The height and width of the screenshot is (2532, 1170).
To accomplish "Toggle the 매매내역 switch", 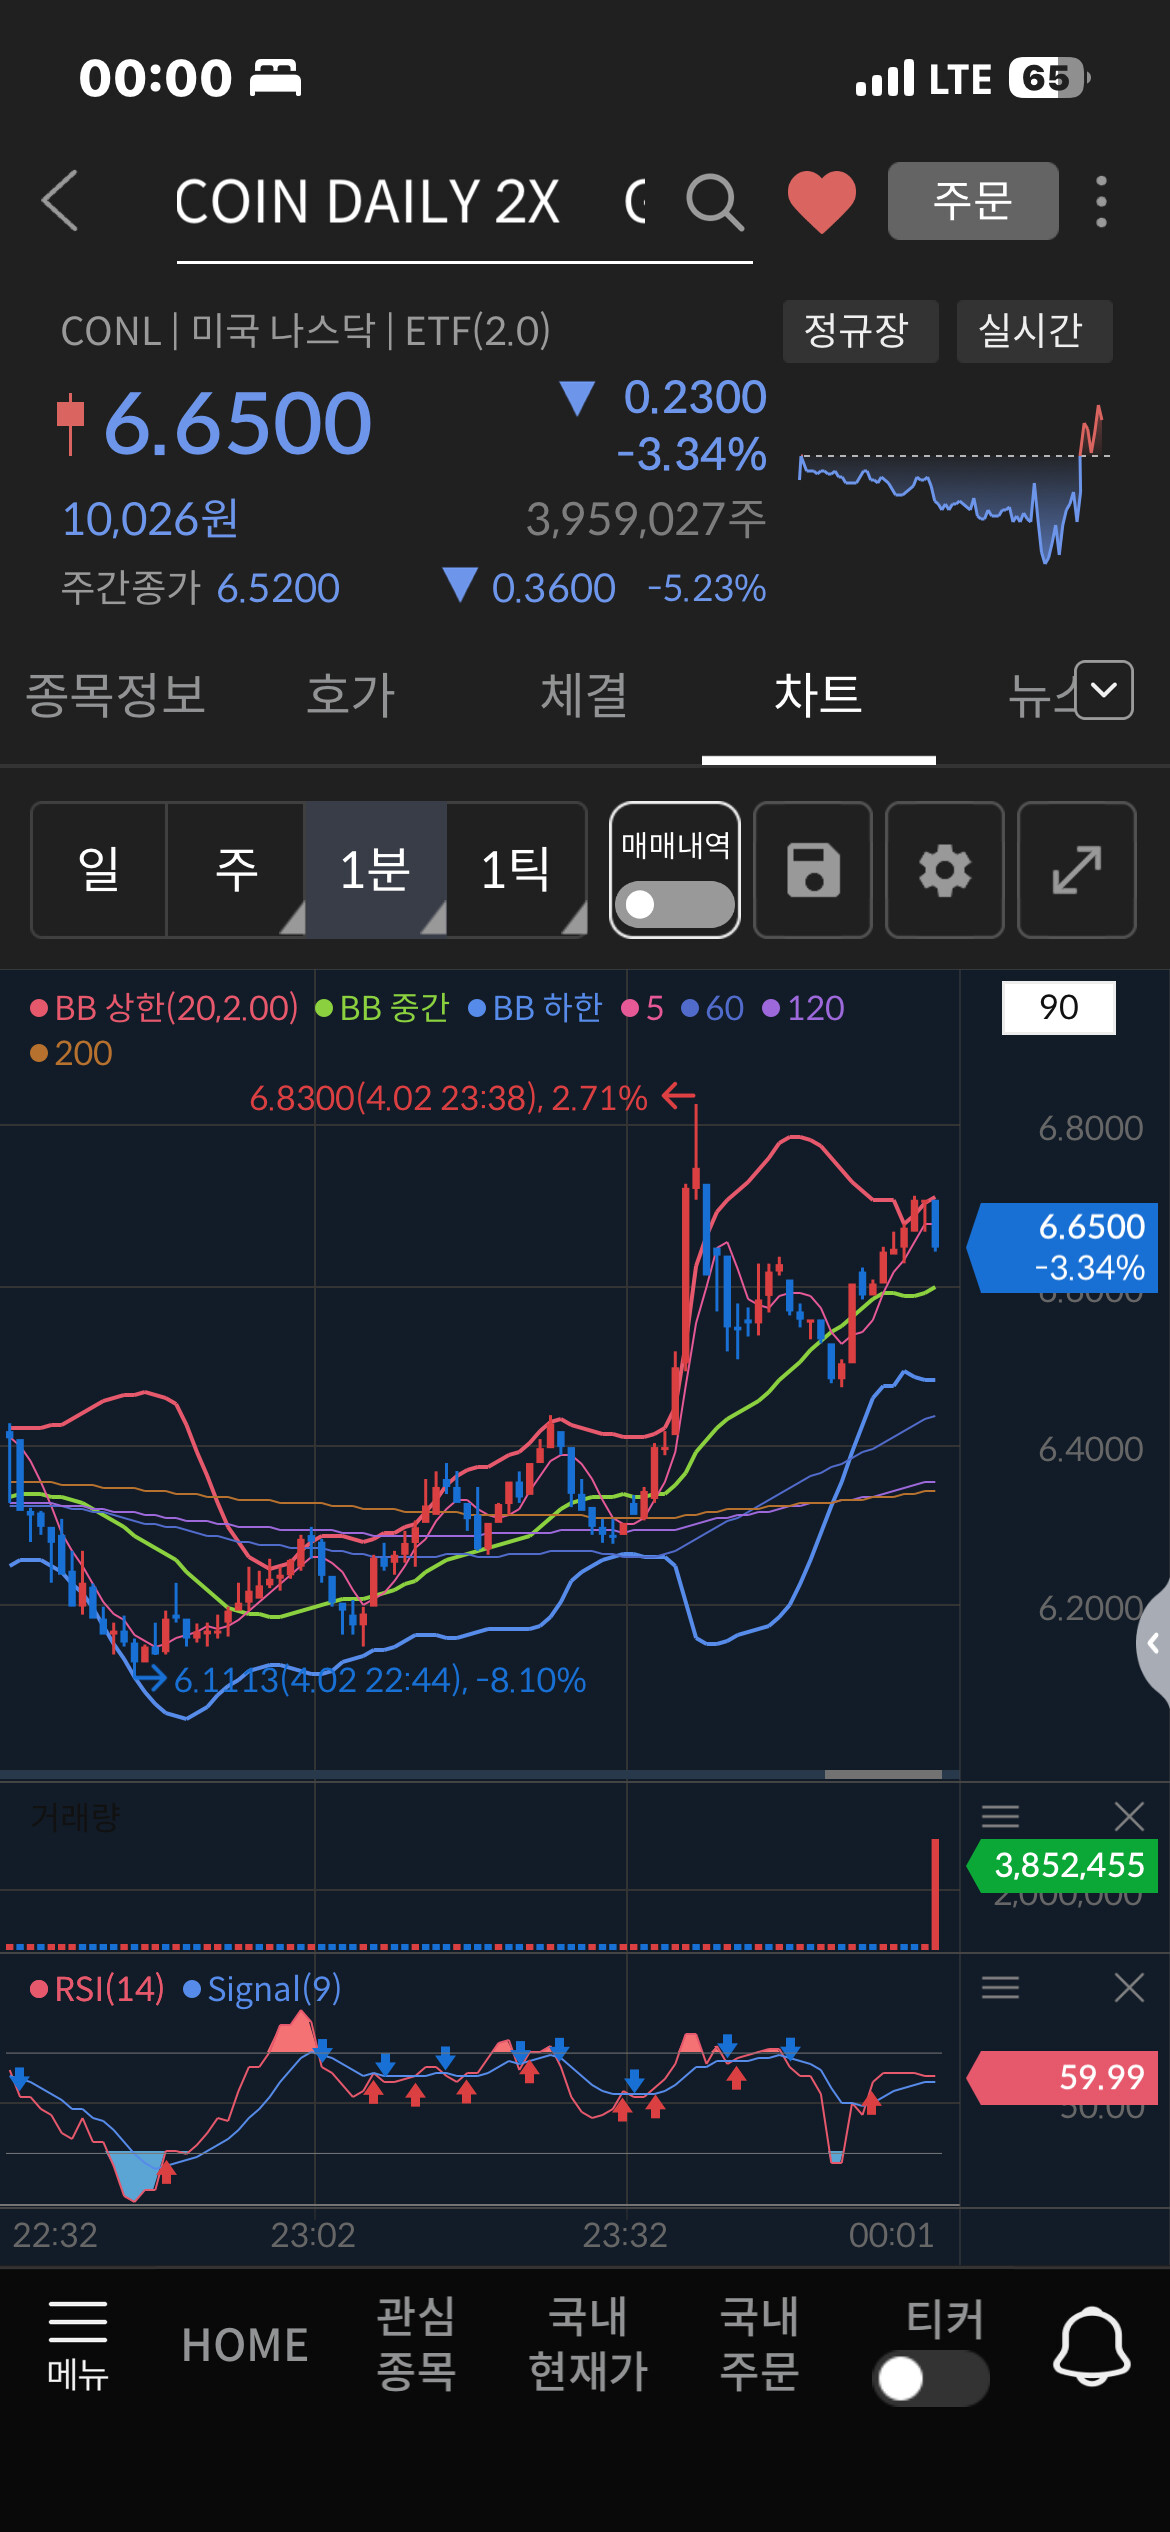I will point(675,904).
